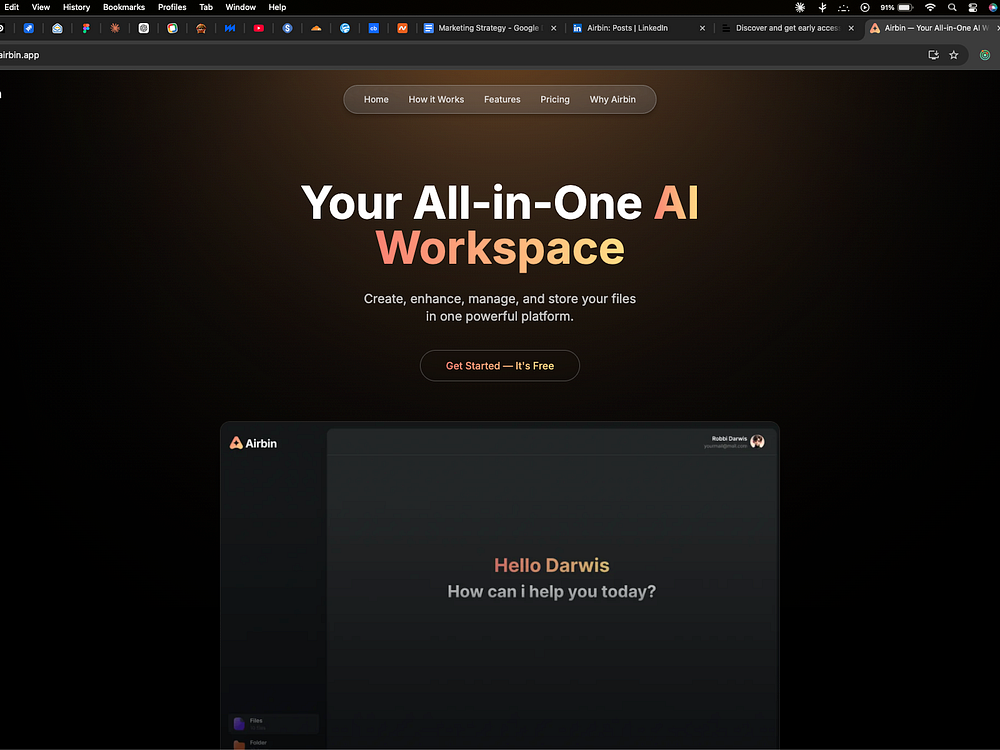Screen dimensions: 1000x750
Task: Go to the Features nav link
Action: [502, 99]
